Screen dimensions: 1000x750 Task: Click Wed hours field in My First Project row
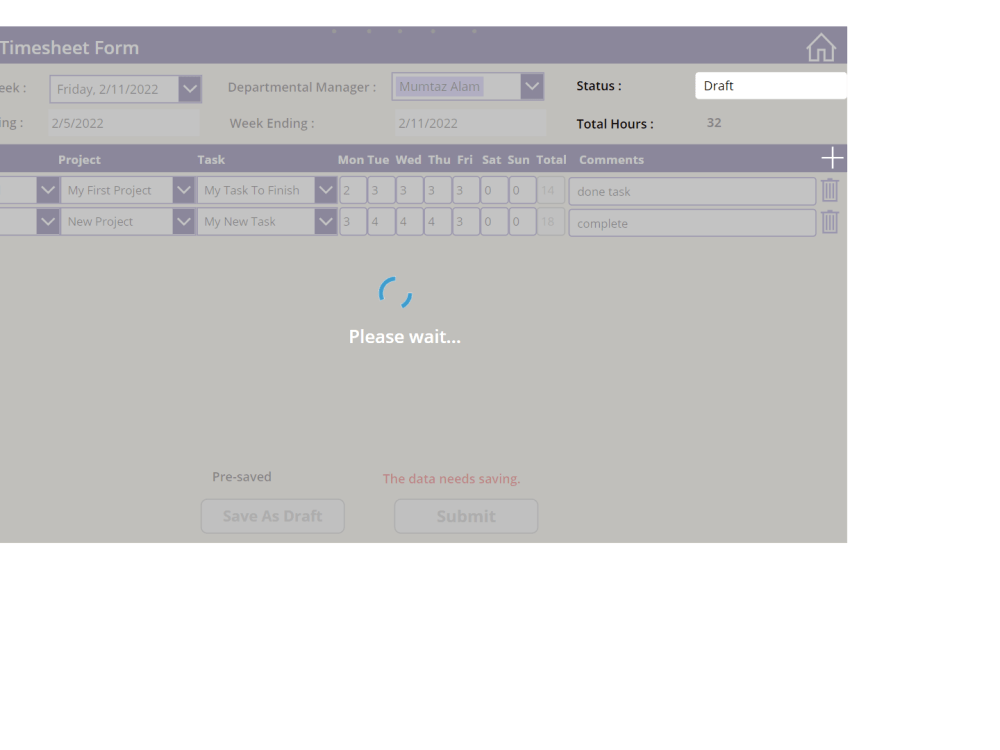click(409, 190)
